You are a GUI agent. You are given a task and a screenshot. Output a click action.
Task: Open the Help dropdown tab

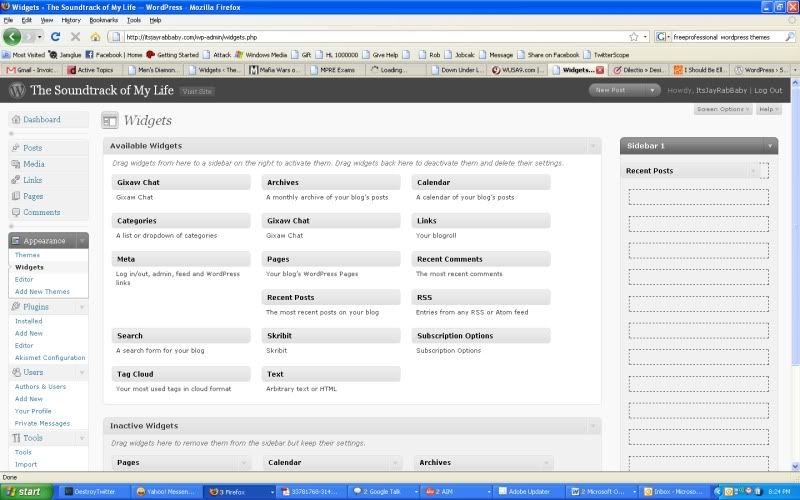coord(768,109)
